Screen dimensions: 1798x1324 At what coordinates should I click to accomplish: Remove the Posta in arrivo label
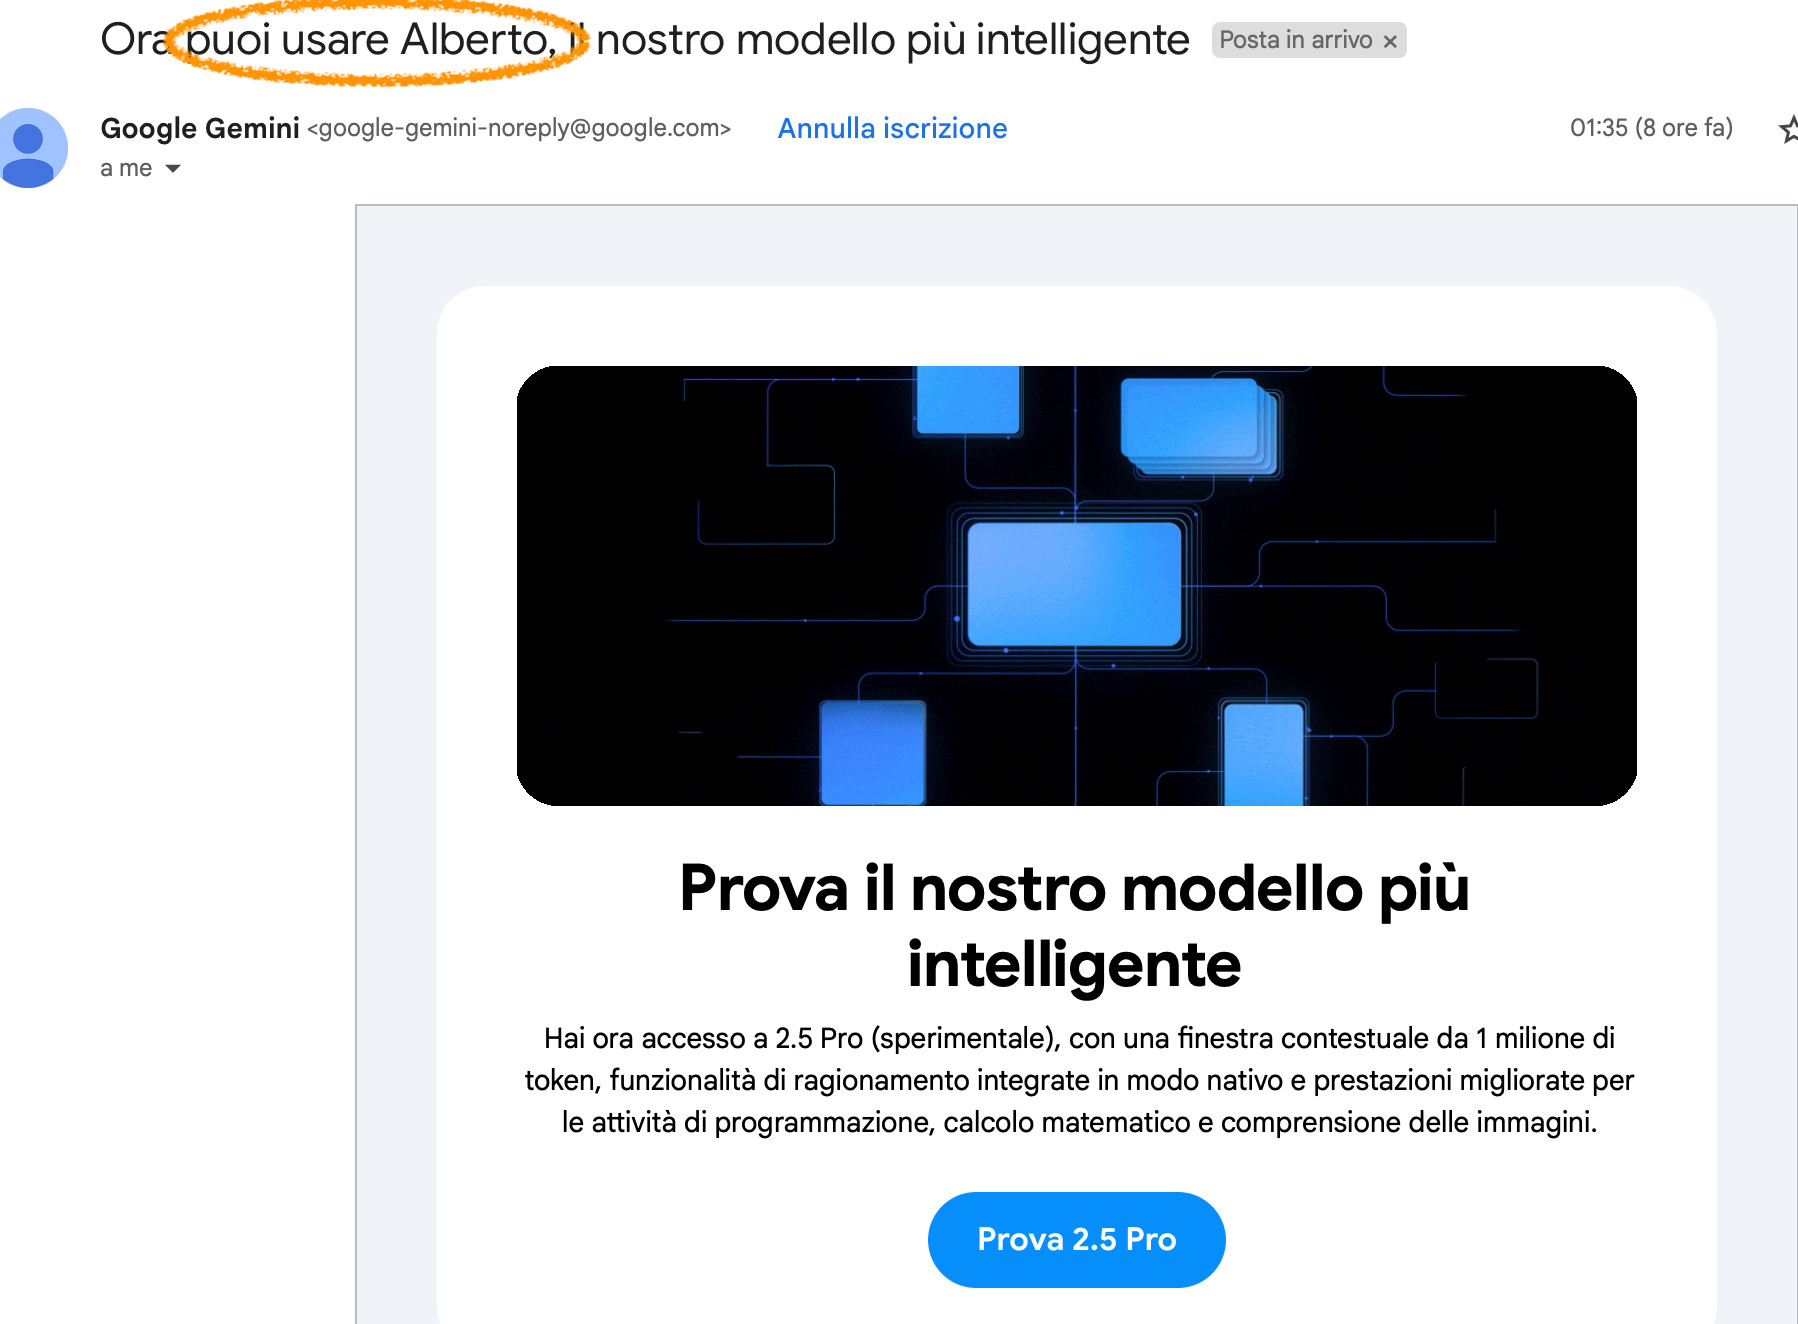[1390, 41]
